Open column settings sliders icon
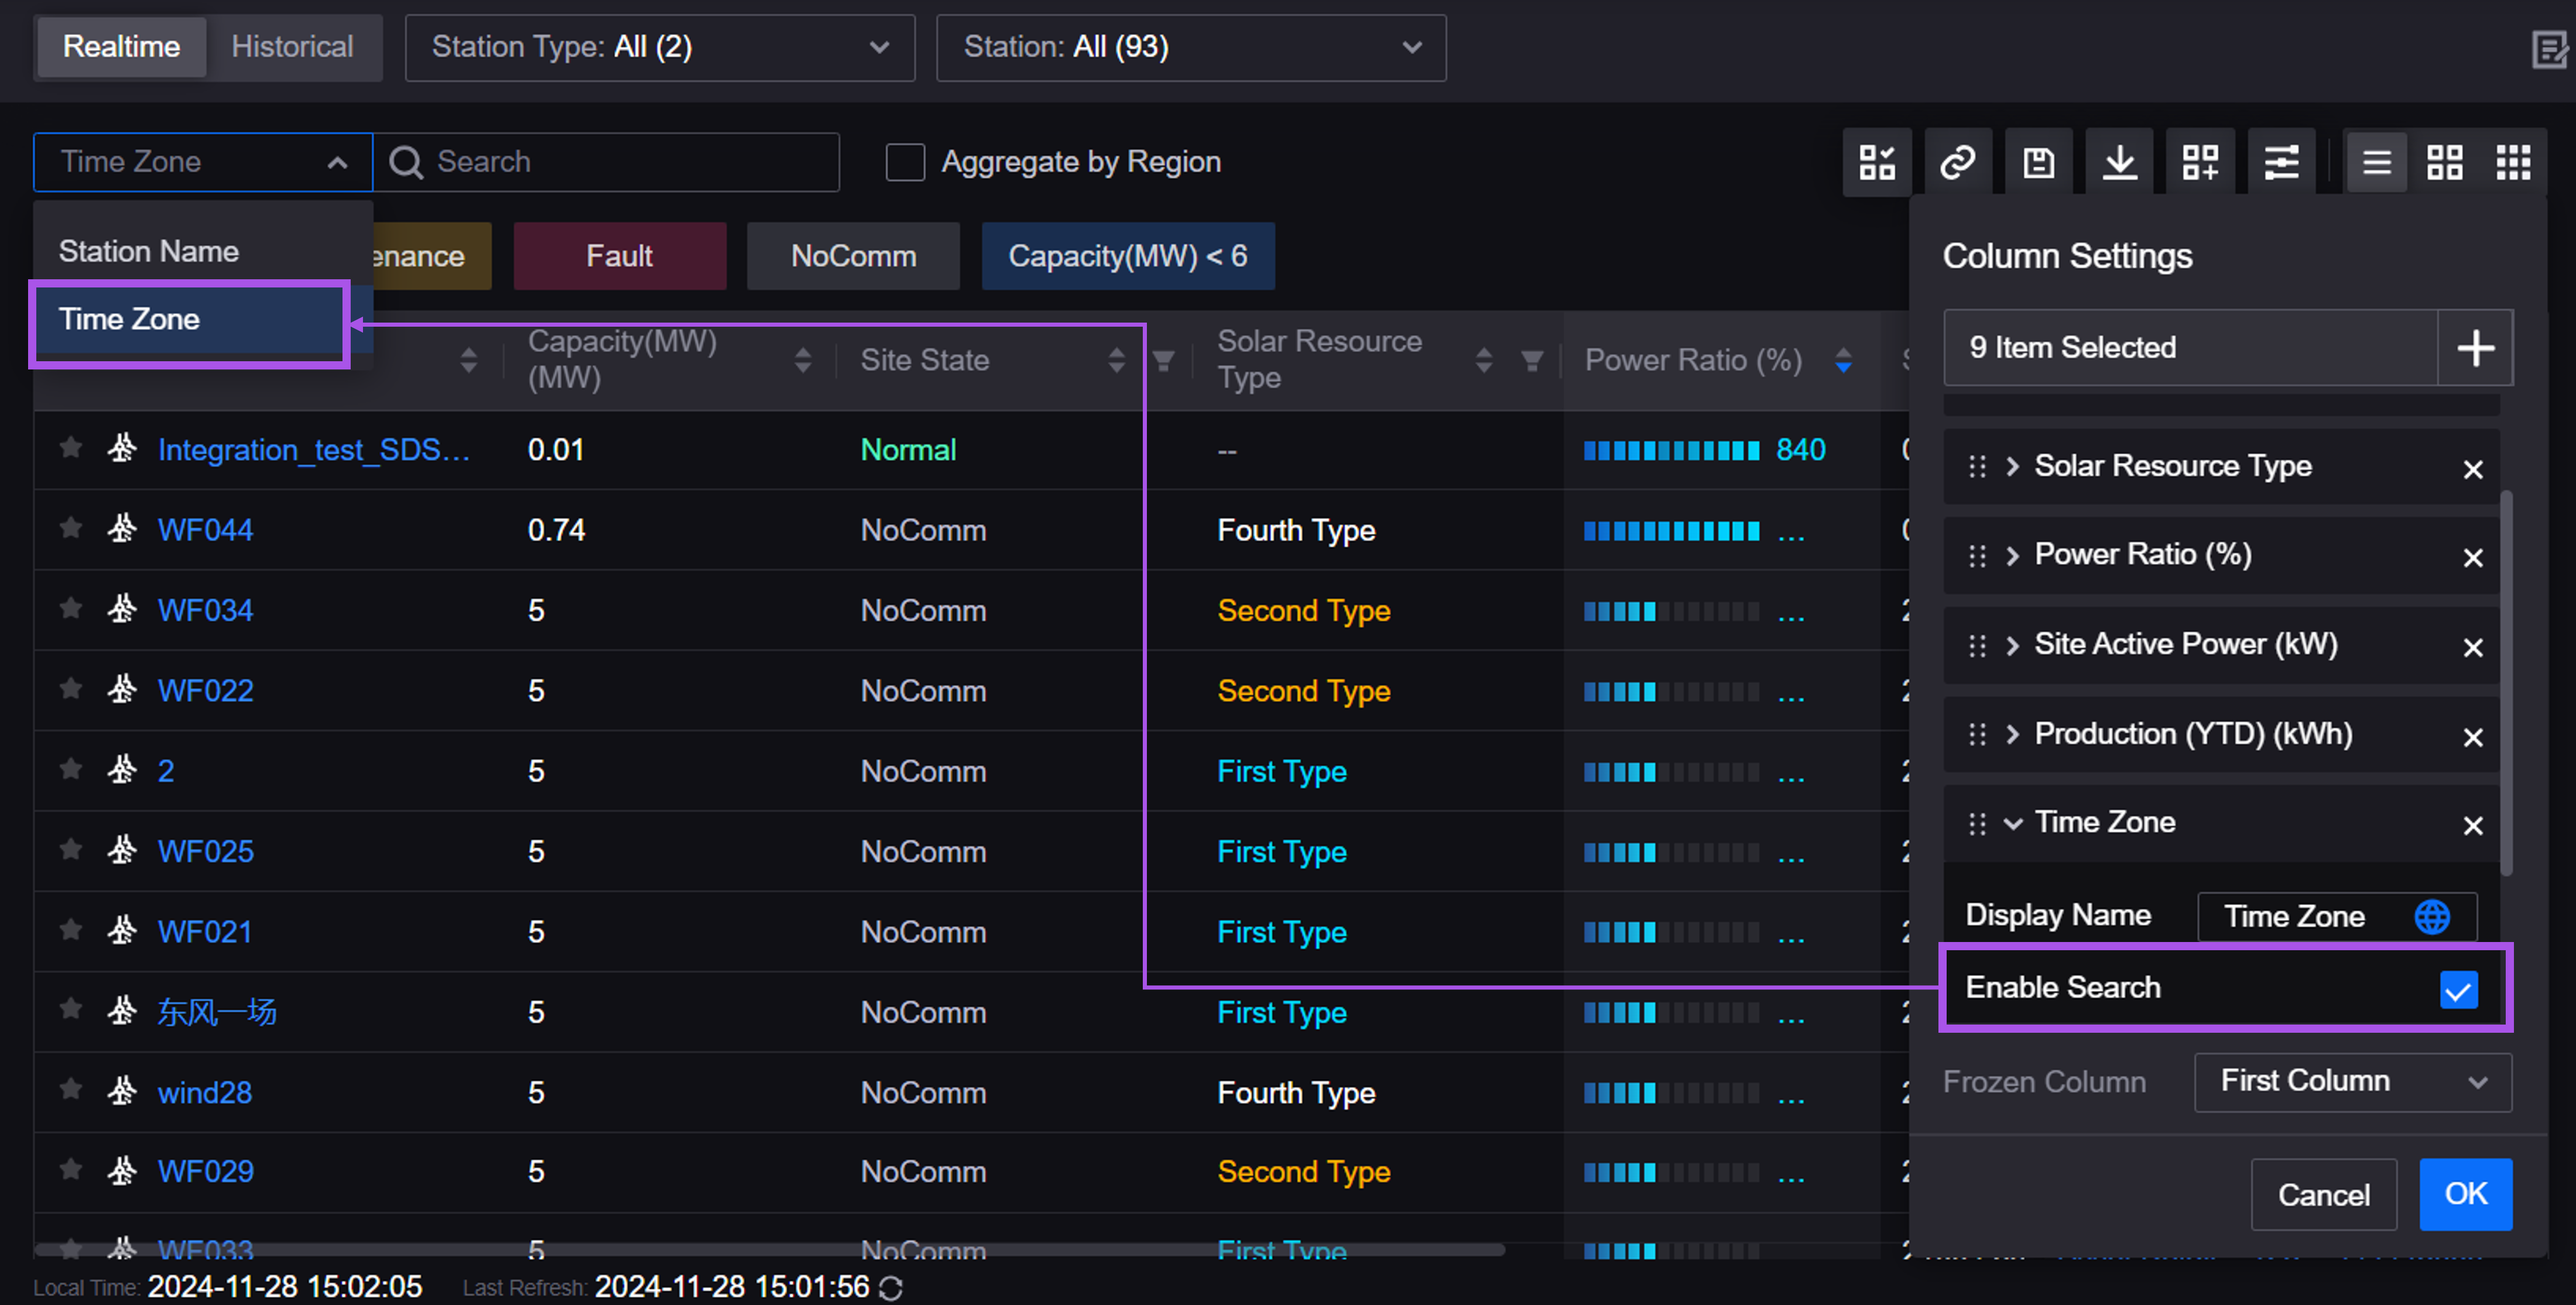 point(2281,162)
